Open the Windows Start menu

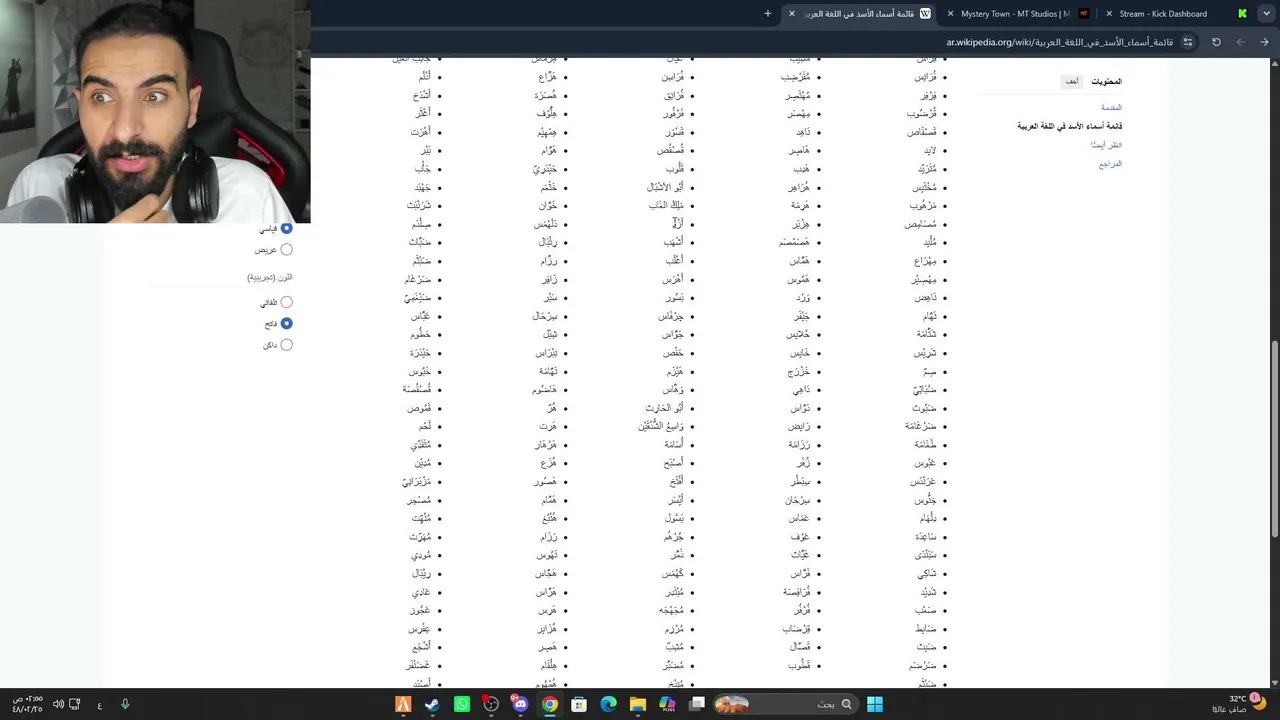[x=875, y=704]
